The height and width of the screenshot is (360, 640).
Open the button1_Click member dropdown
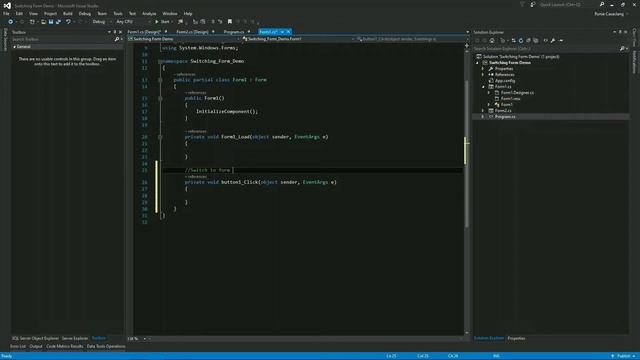coord(412,39)
